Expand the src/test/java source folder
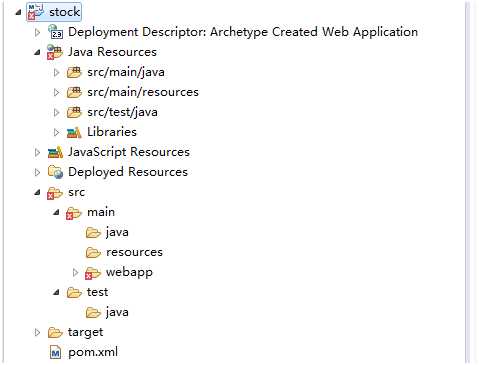 coord(56,112)
